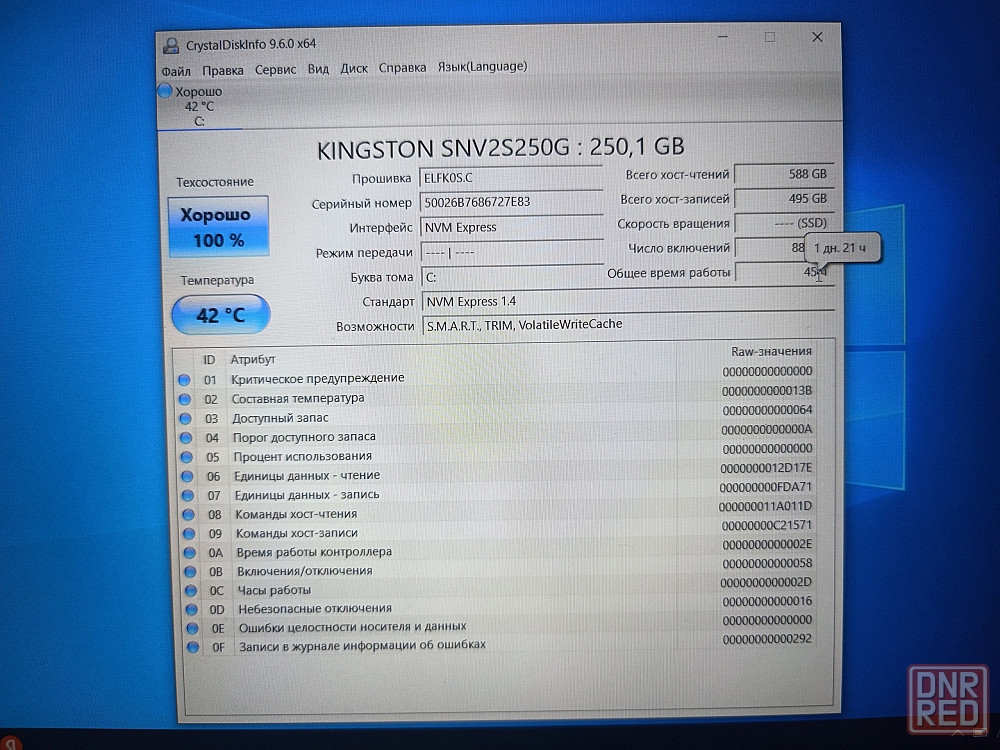This screenshot has width=1000, height=750.
Task: Select the C: disk tab with status Хорошо
Action: [x=199, y=106]
